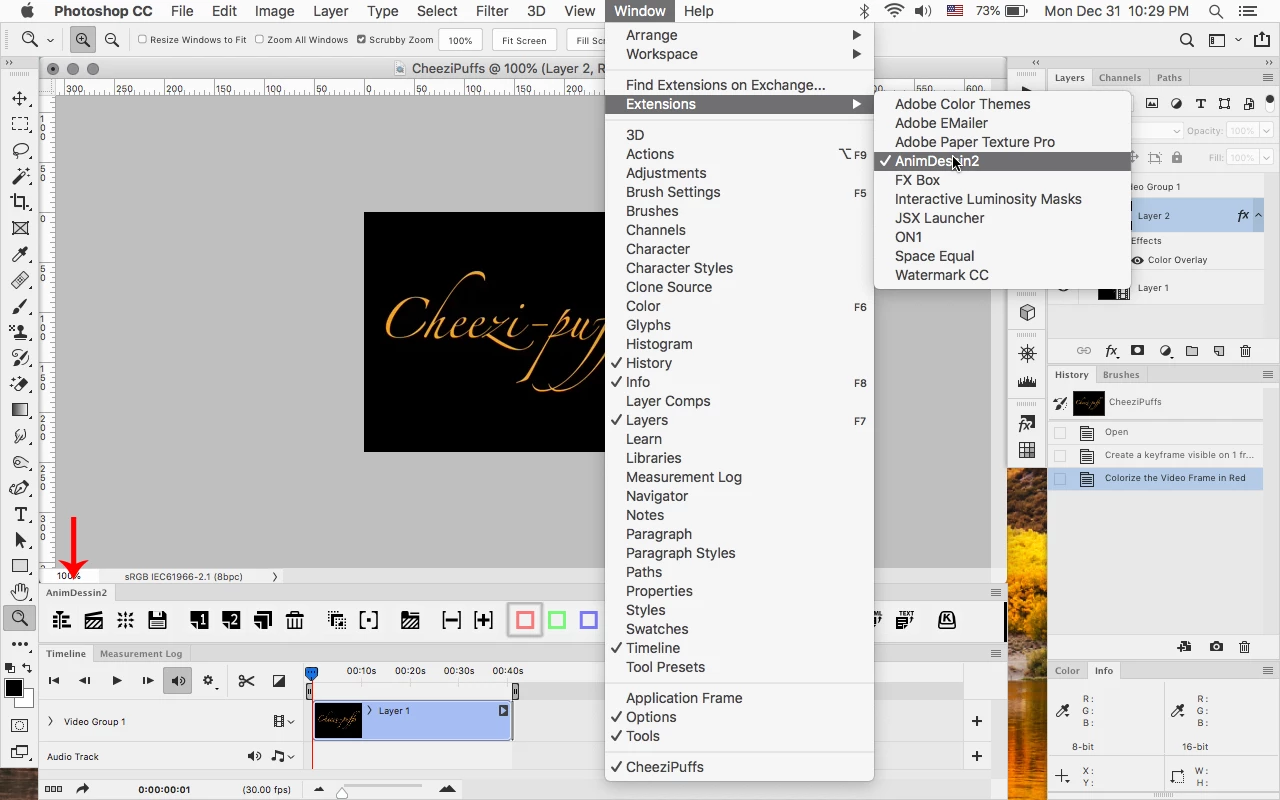Click the render video arrow icon
Screen dimensions: 1280x800
82,789
